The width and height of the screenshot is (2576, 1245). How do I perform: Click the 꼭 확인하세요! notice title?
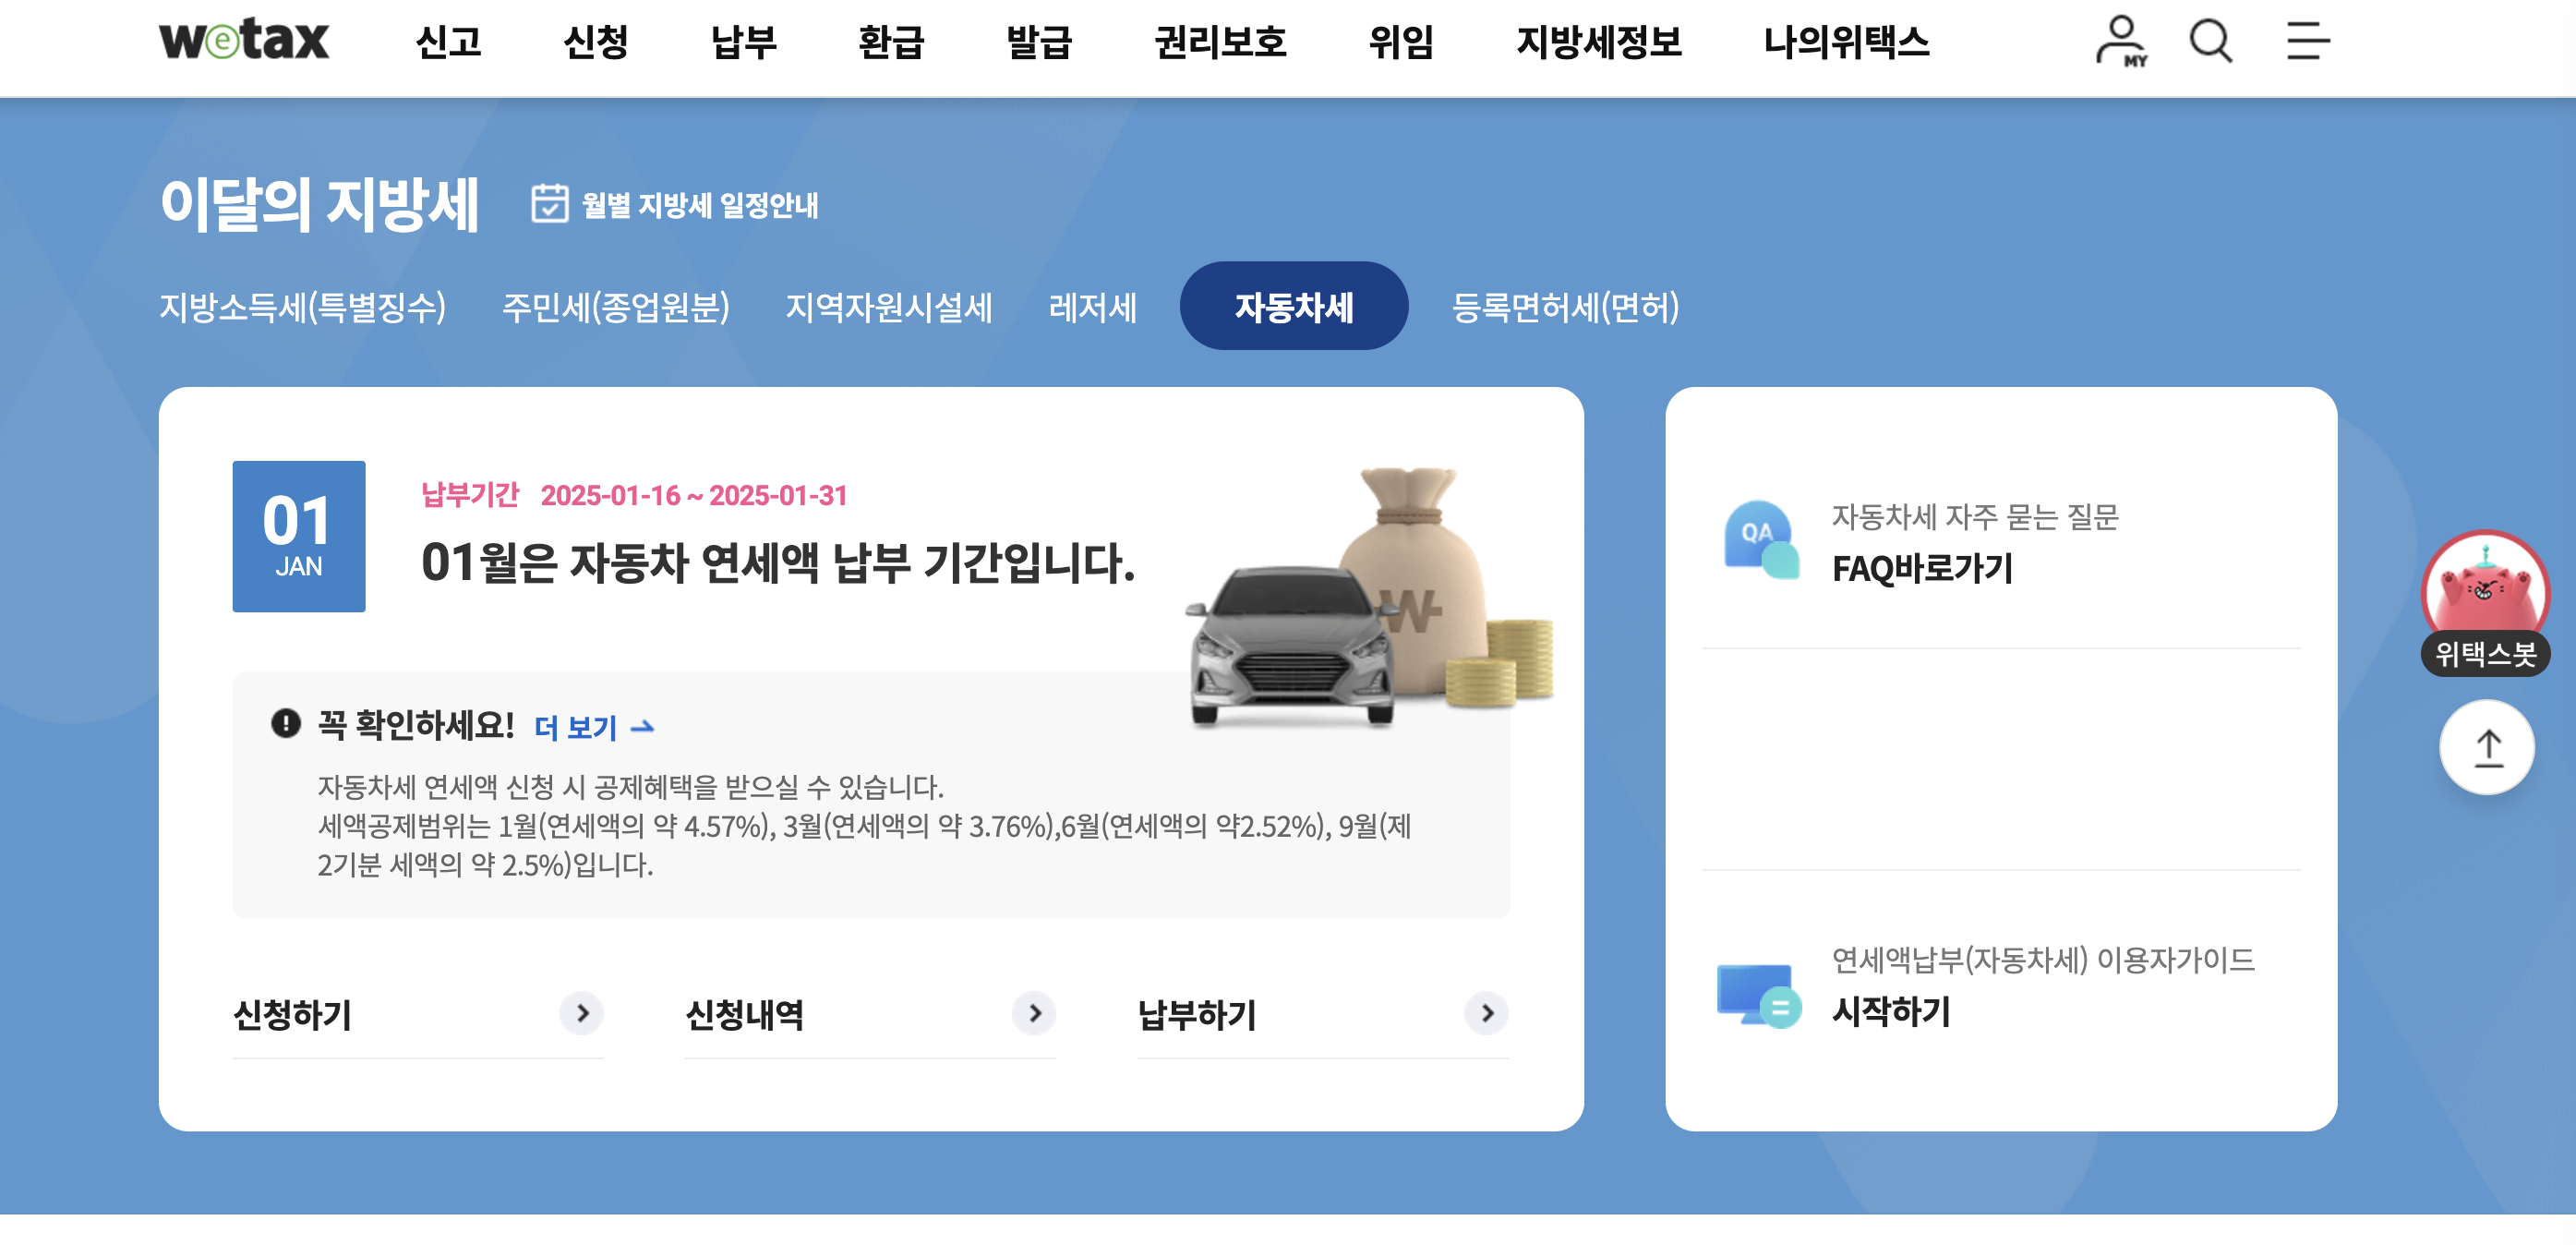[x=416, y=724]
